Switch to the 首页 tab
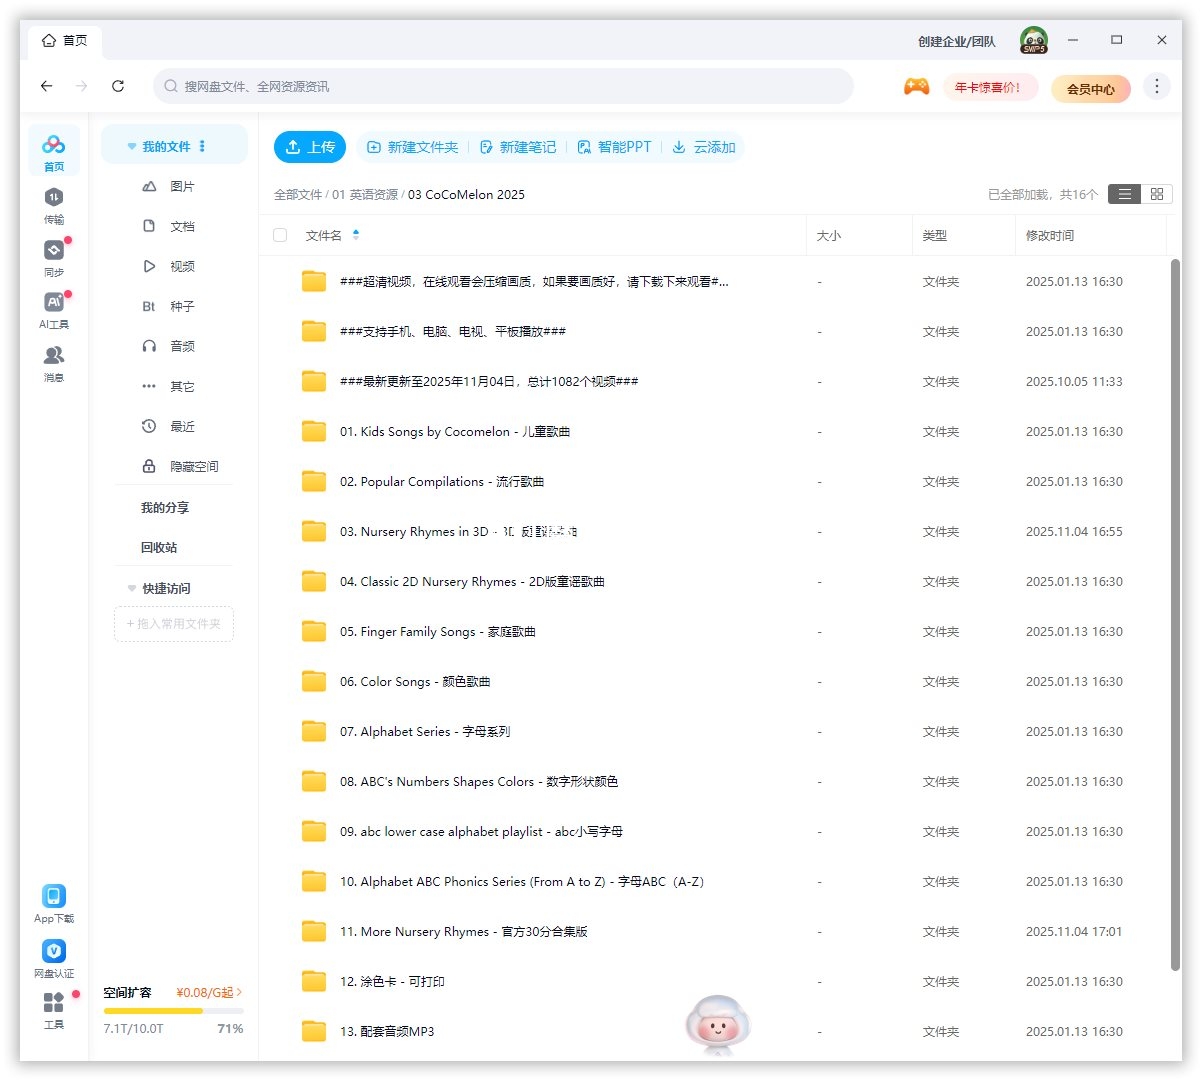This screenshot has height=1081, width=1202. 64,40
